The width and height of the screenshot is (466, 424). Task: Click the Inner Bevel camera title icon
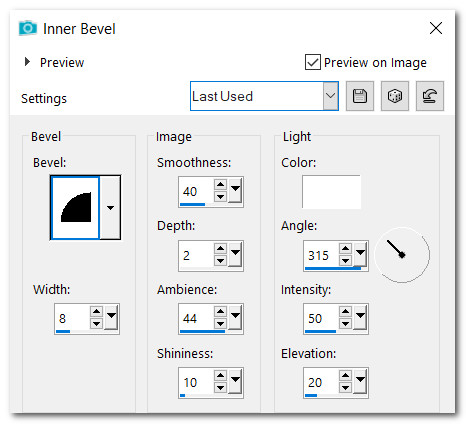click(x=28, y=28)
